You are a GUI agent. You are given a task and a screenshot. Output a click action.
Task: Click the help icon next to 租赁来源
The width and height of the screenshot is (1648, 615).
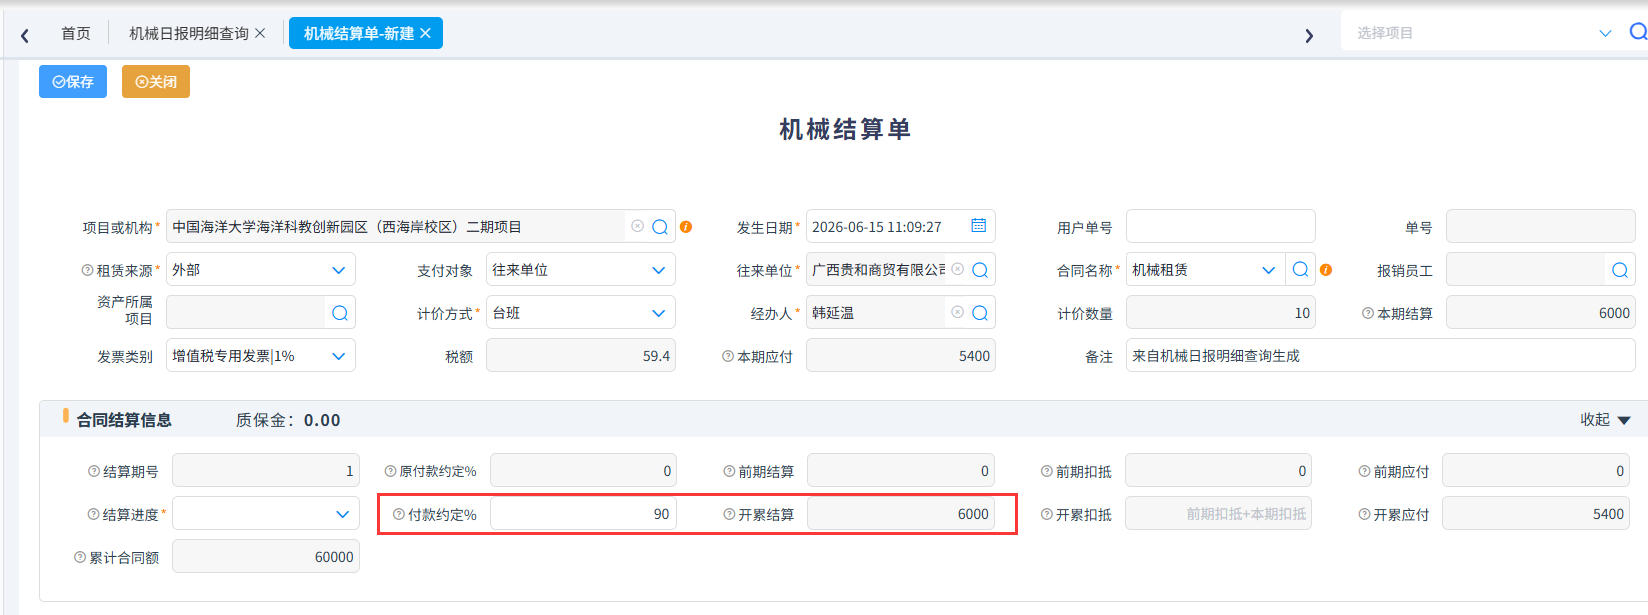(87, 270)
